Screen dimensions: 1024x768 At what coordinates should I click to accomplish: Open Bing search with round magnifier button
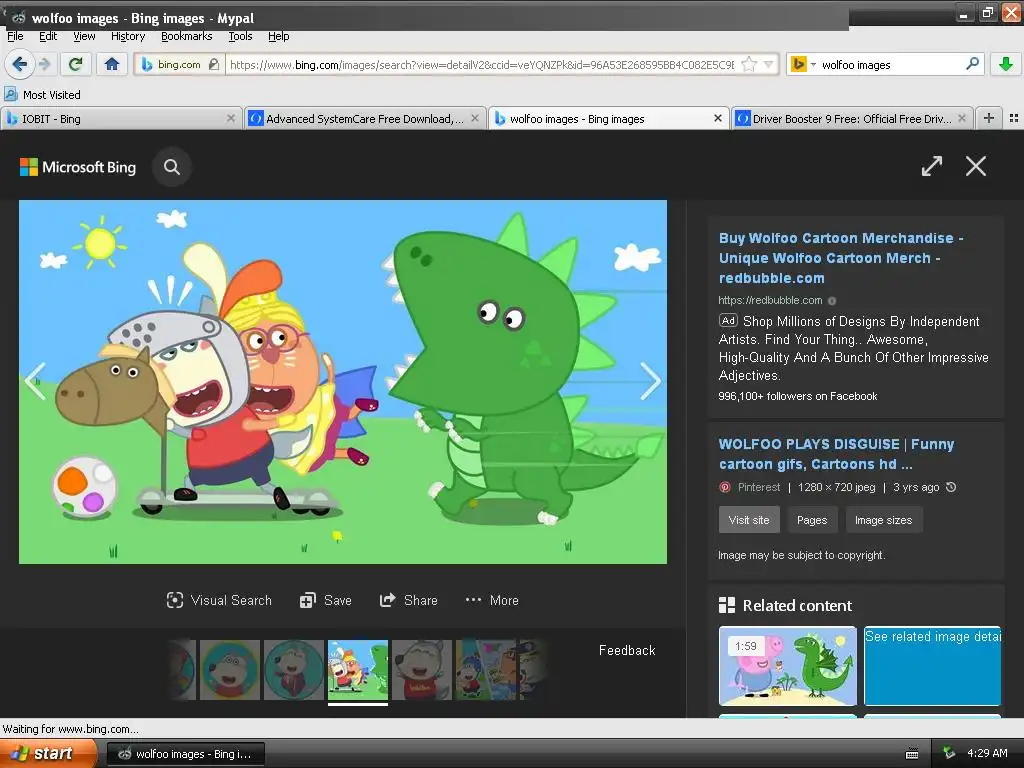pyautogui.click(x=172, y=167)
